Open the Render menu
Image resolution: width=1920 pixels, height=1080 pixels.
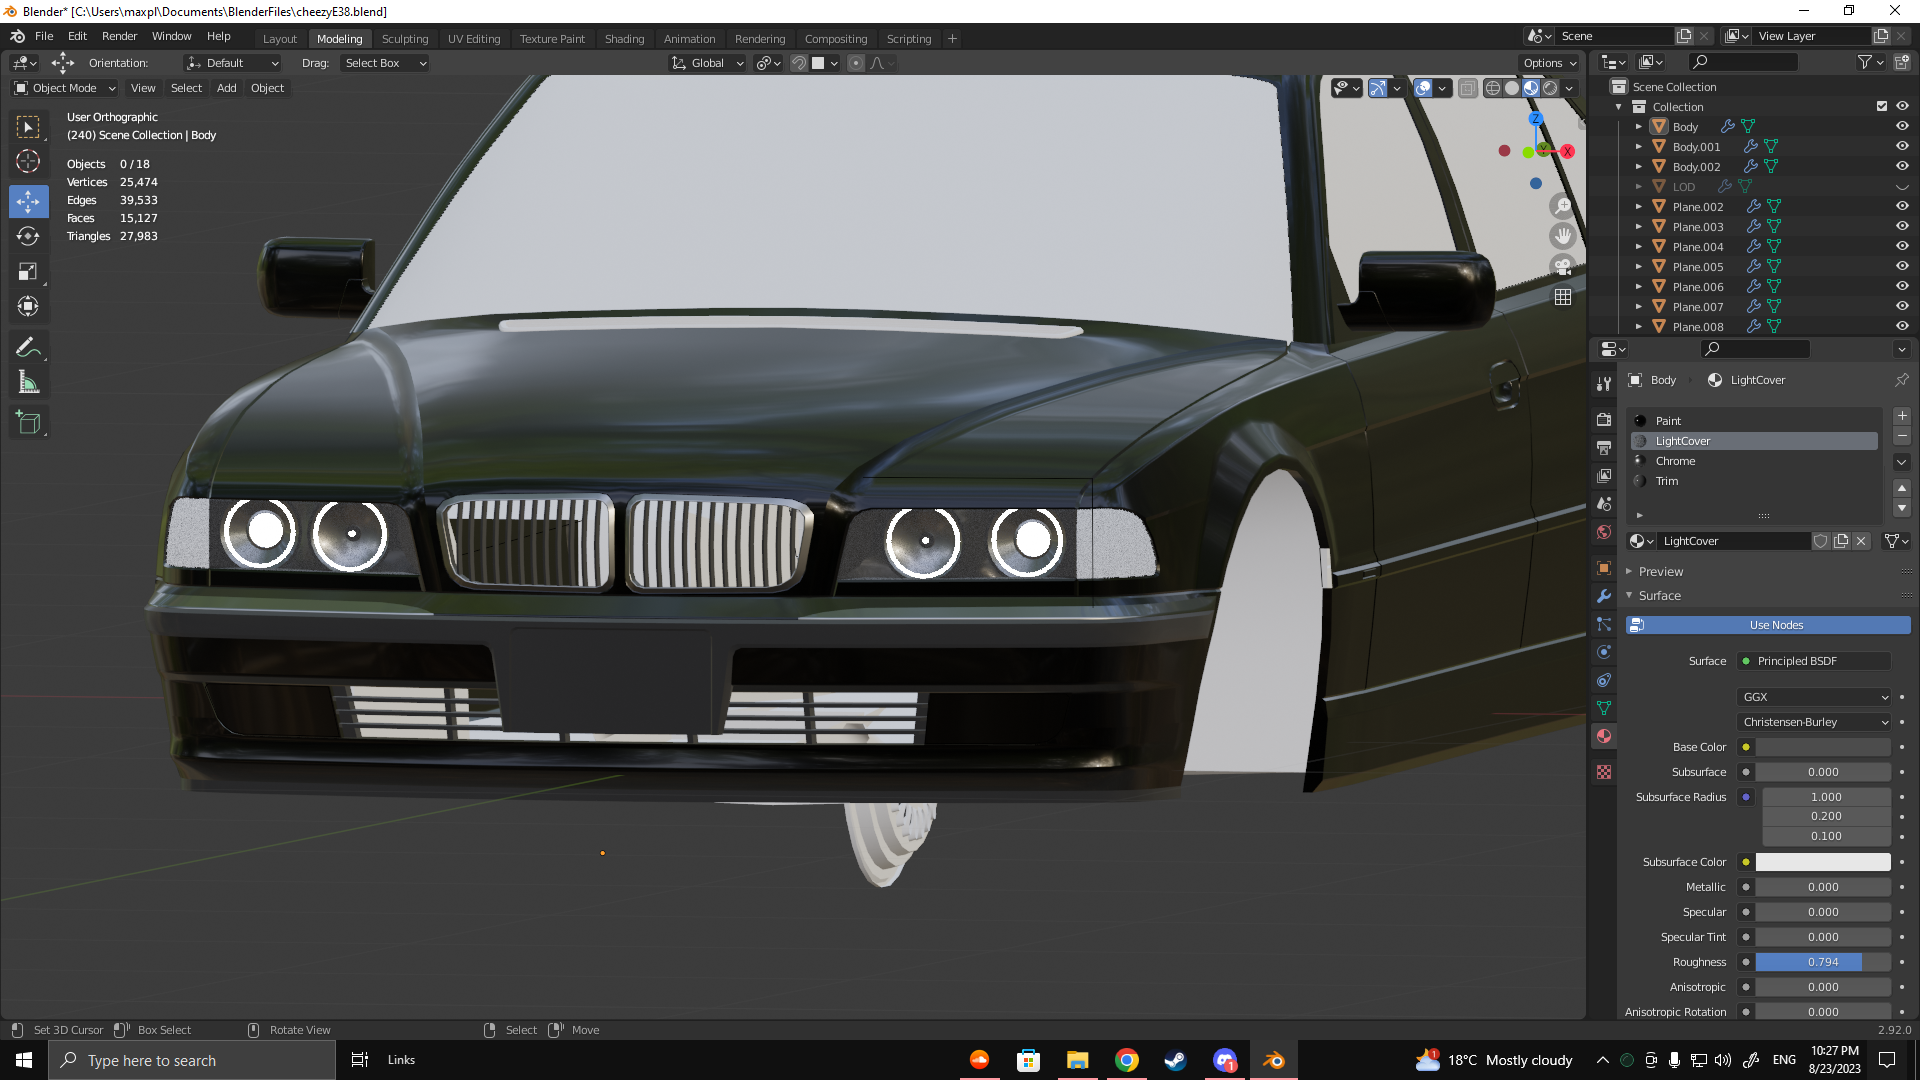(x=119, y=36)
